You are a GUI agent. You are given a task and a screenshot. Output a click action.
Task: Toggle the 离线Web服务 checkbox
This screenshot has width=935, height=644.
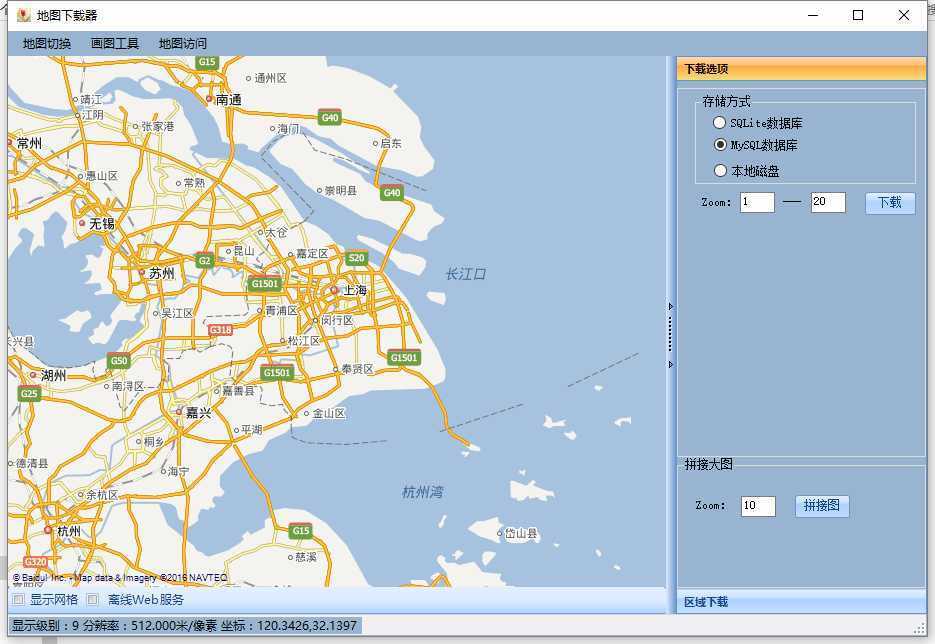tap(92, 599)
